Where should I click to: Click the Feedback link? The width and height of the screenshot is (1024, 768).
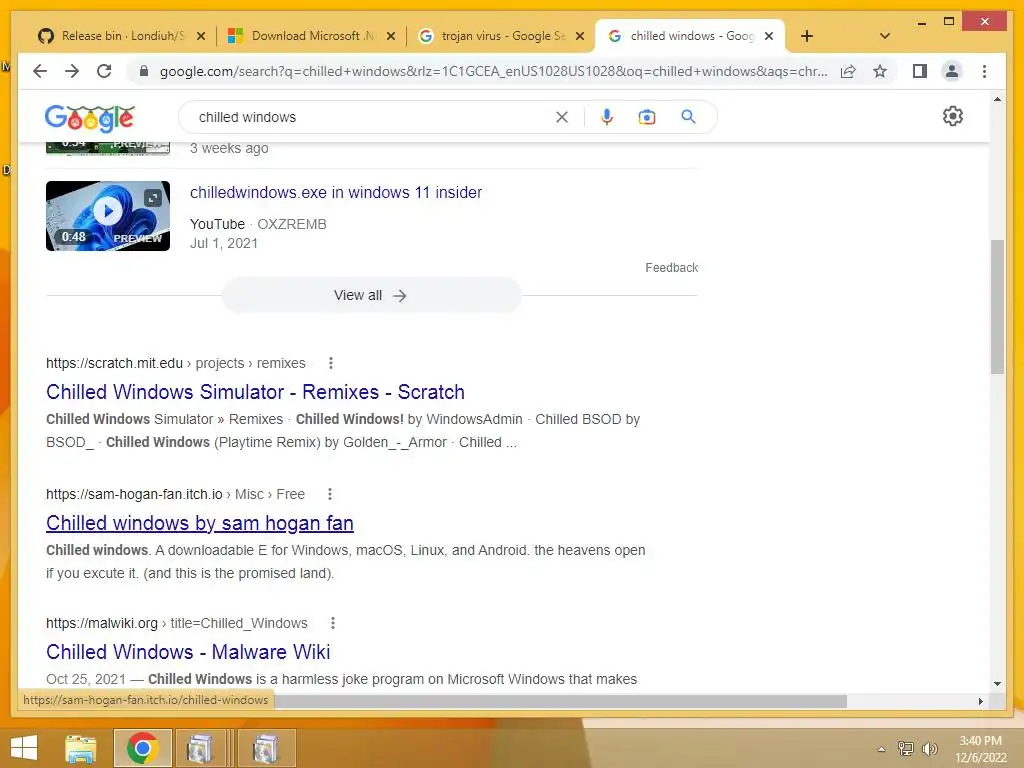pyautogui.click(x=671, y=268)
